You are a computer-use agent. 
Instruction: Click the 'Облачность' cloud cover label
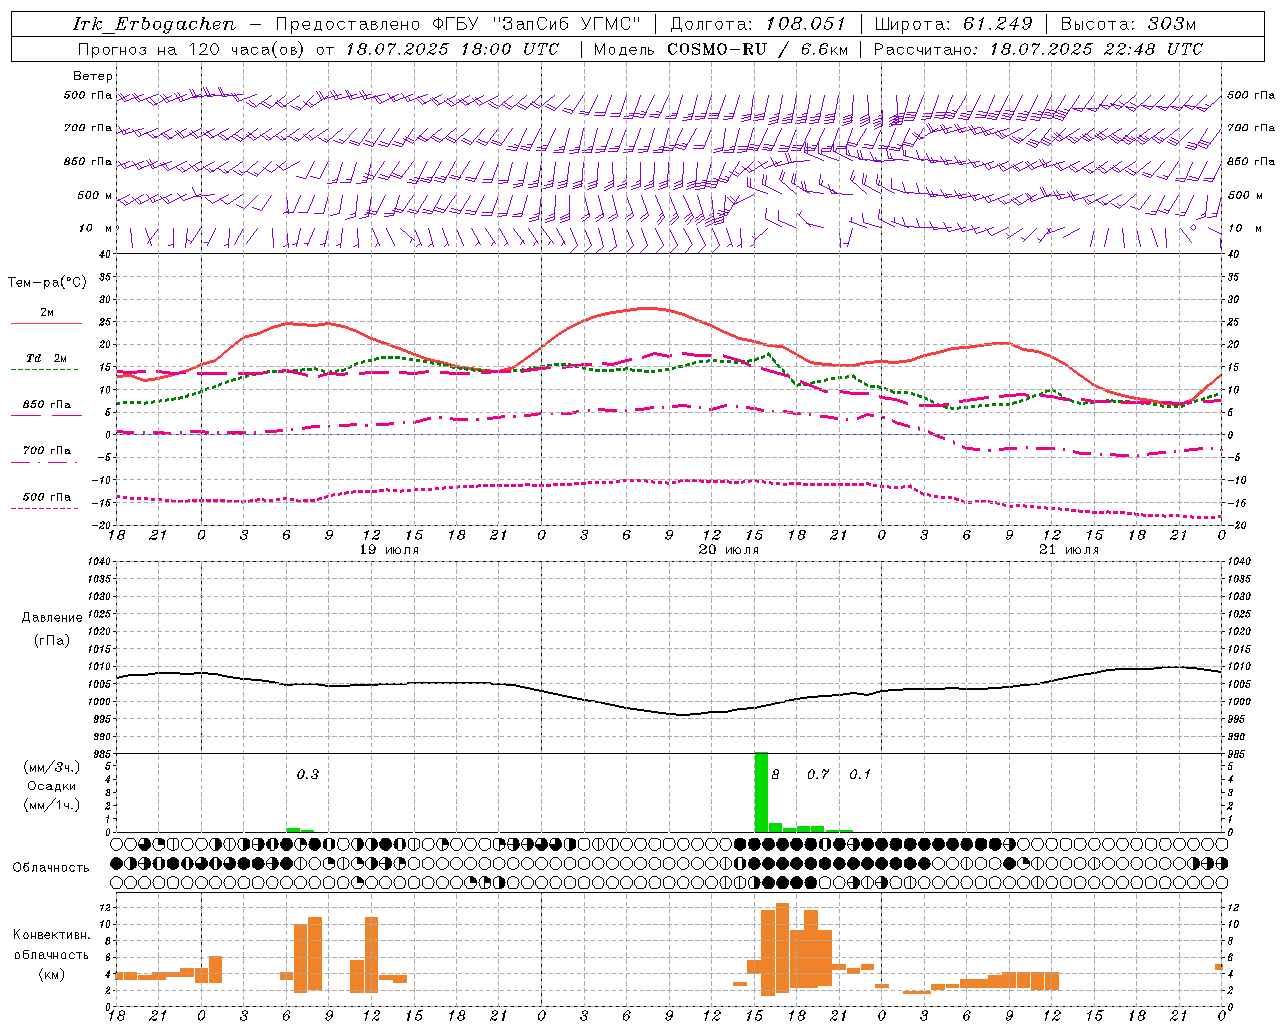pyautogui.click(x=51, y=868)
